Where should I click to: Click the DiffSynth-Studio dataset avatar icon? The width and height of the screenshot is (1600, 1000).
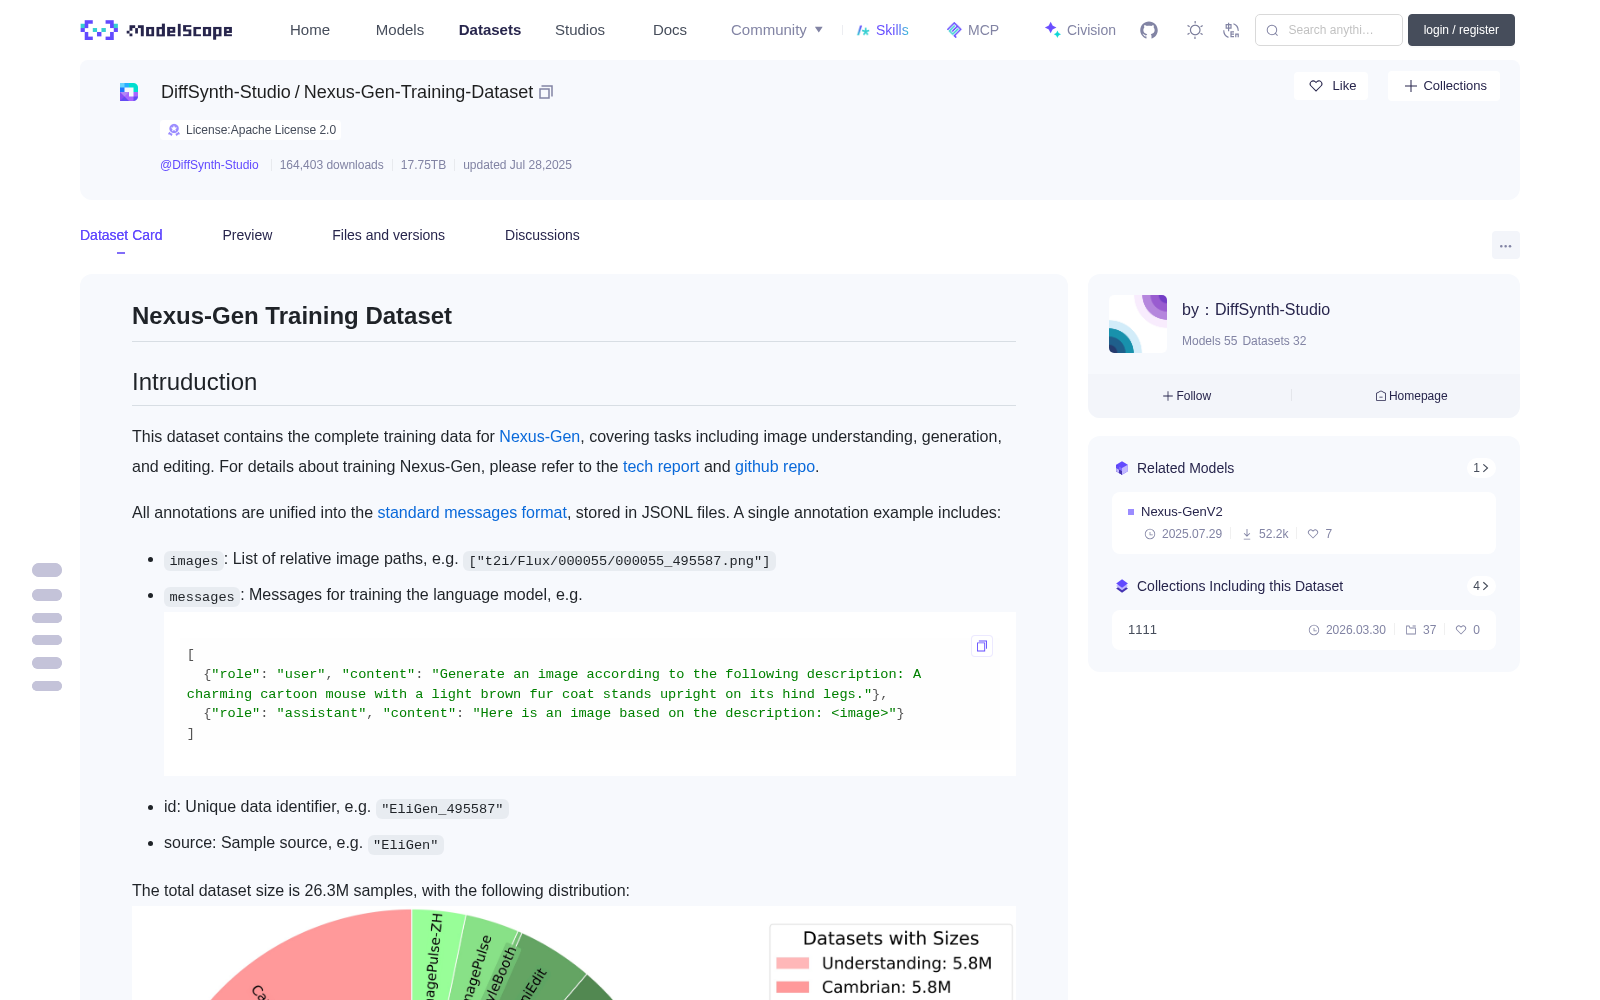[x=129, y=92]
